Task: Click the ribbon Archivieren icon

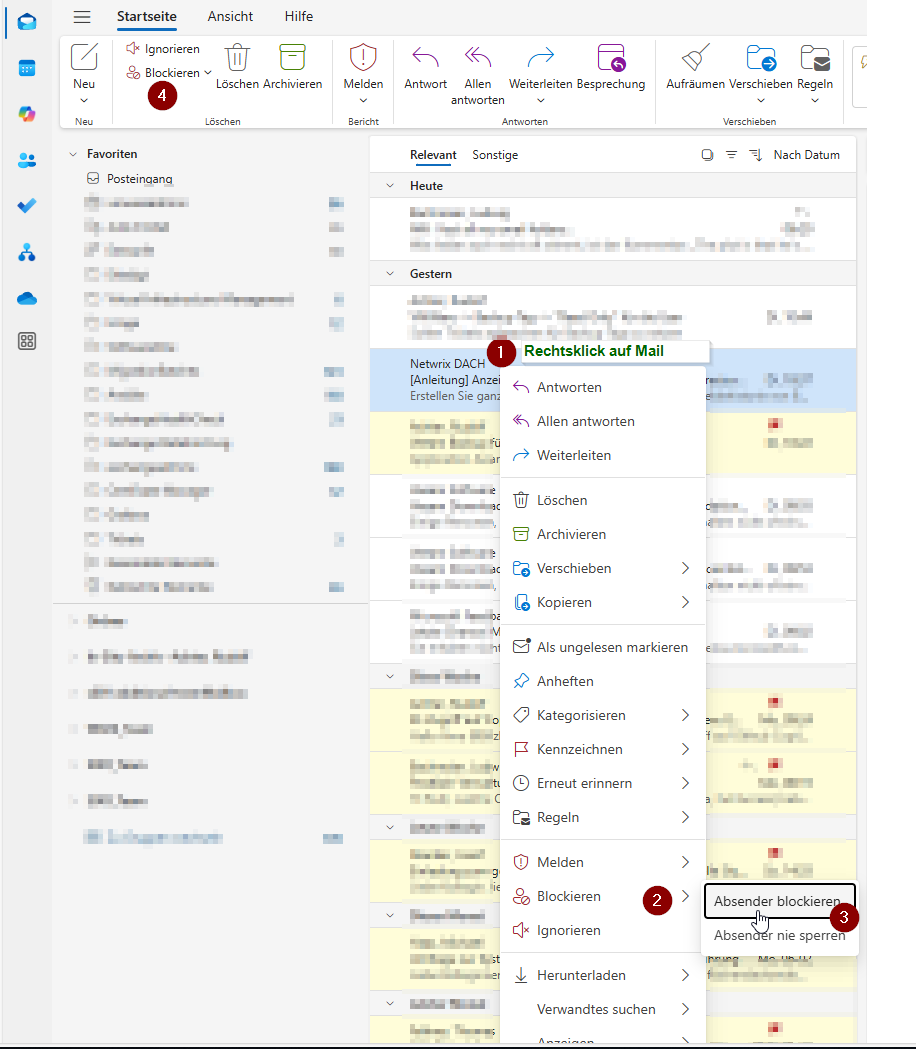Action: pos(292,57)
